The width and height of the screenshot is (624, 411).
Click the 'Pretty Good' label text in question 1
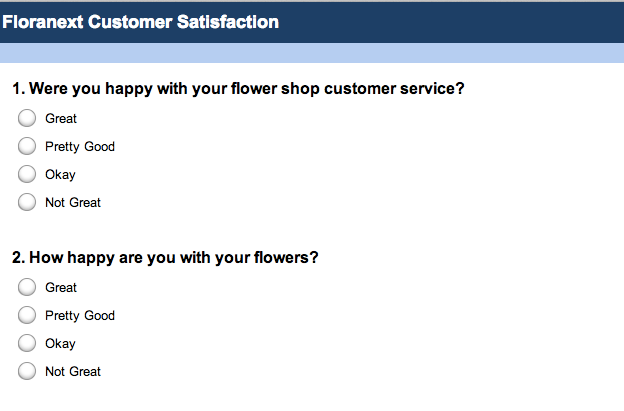(x=80, y=147)
